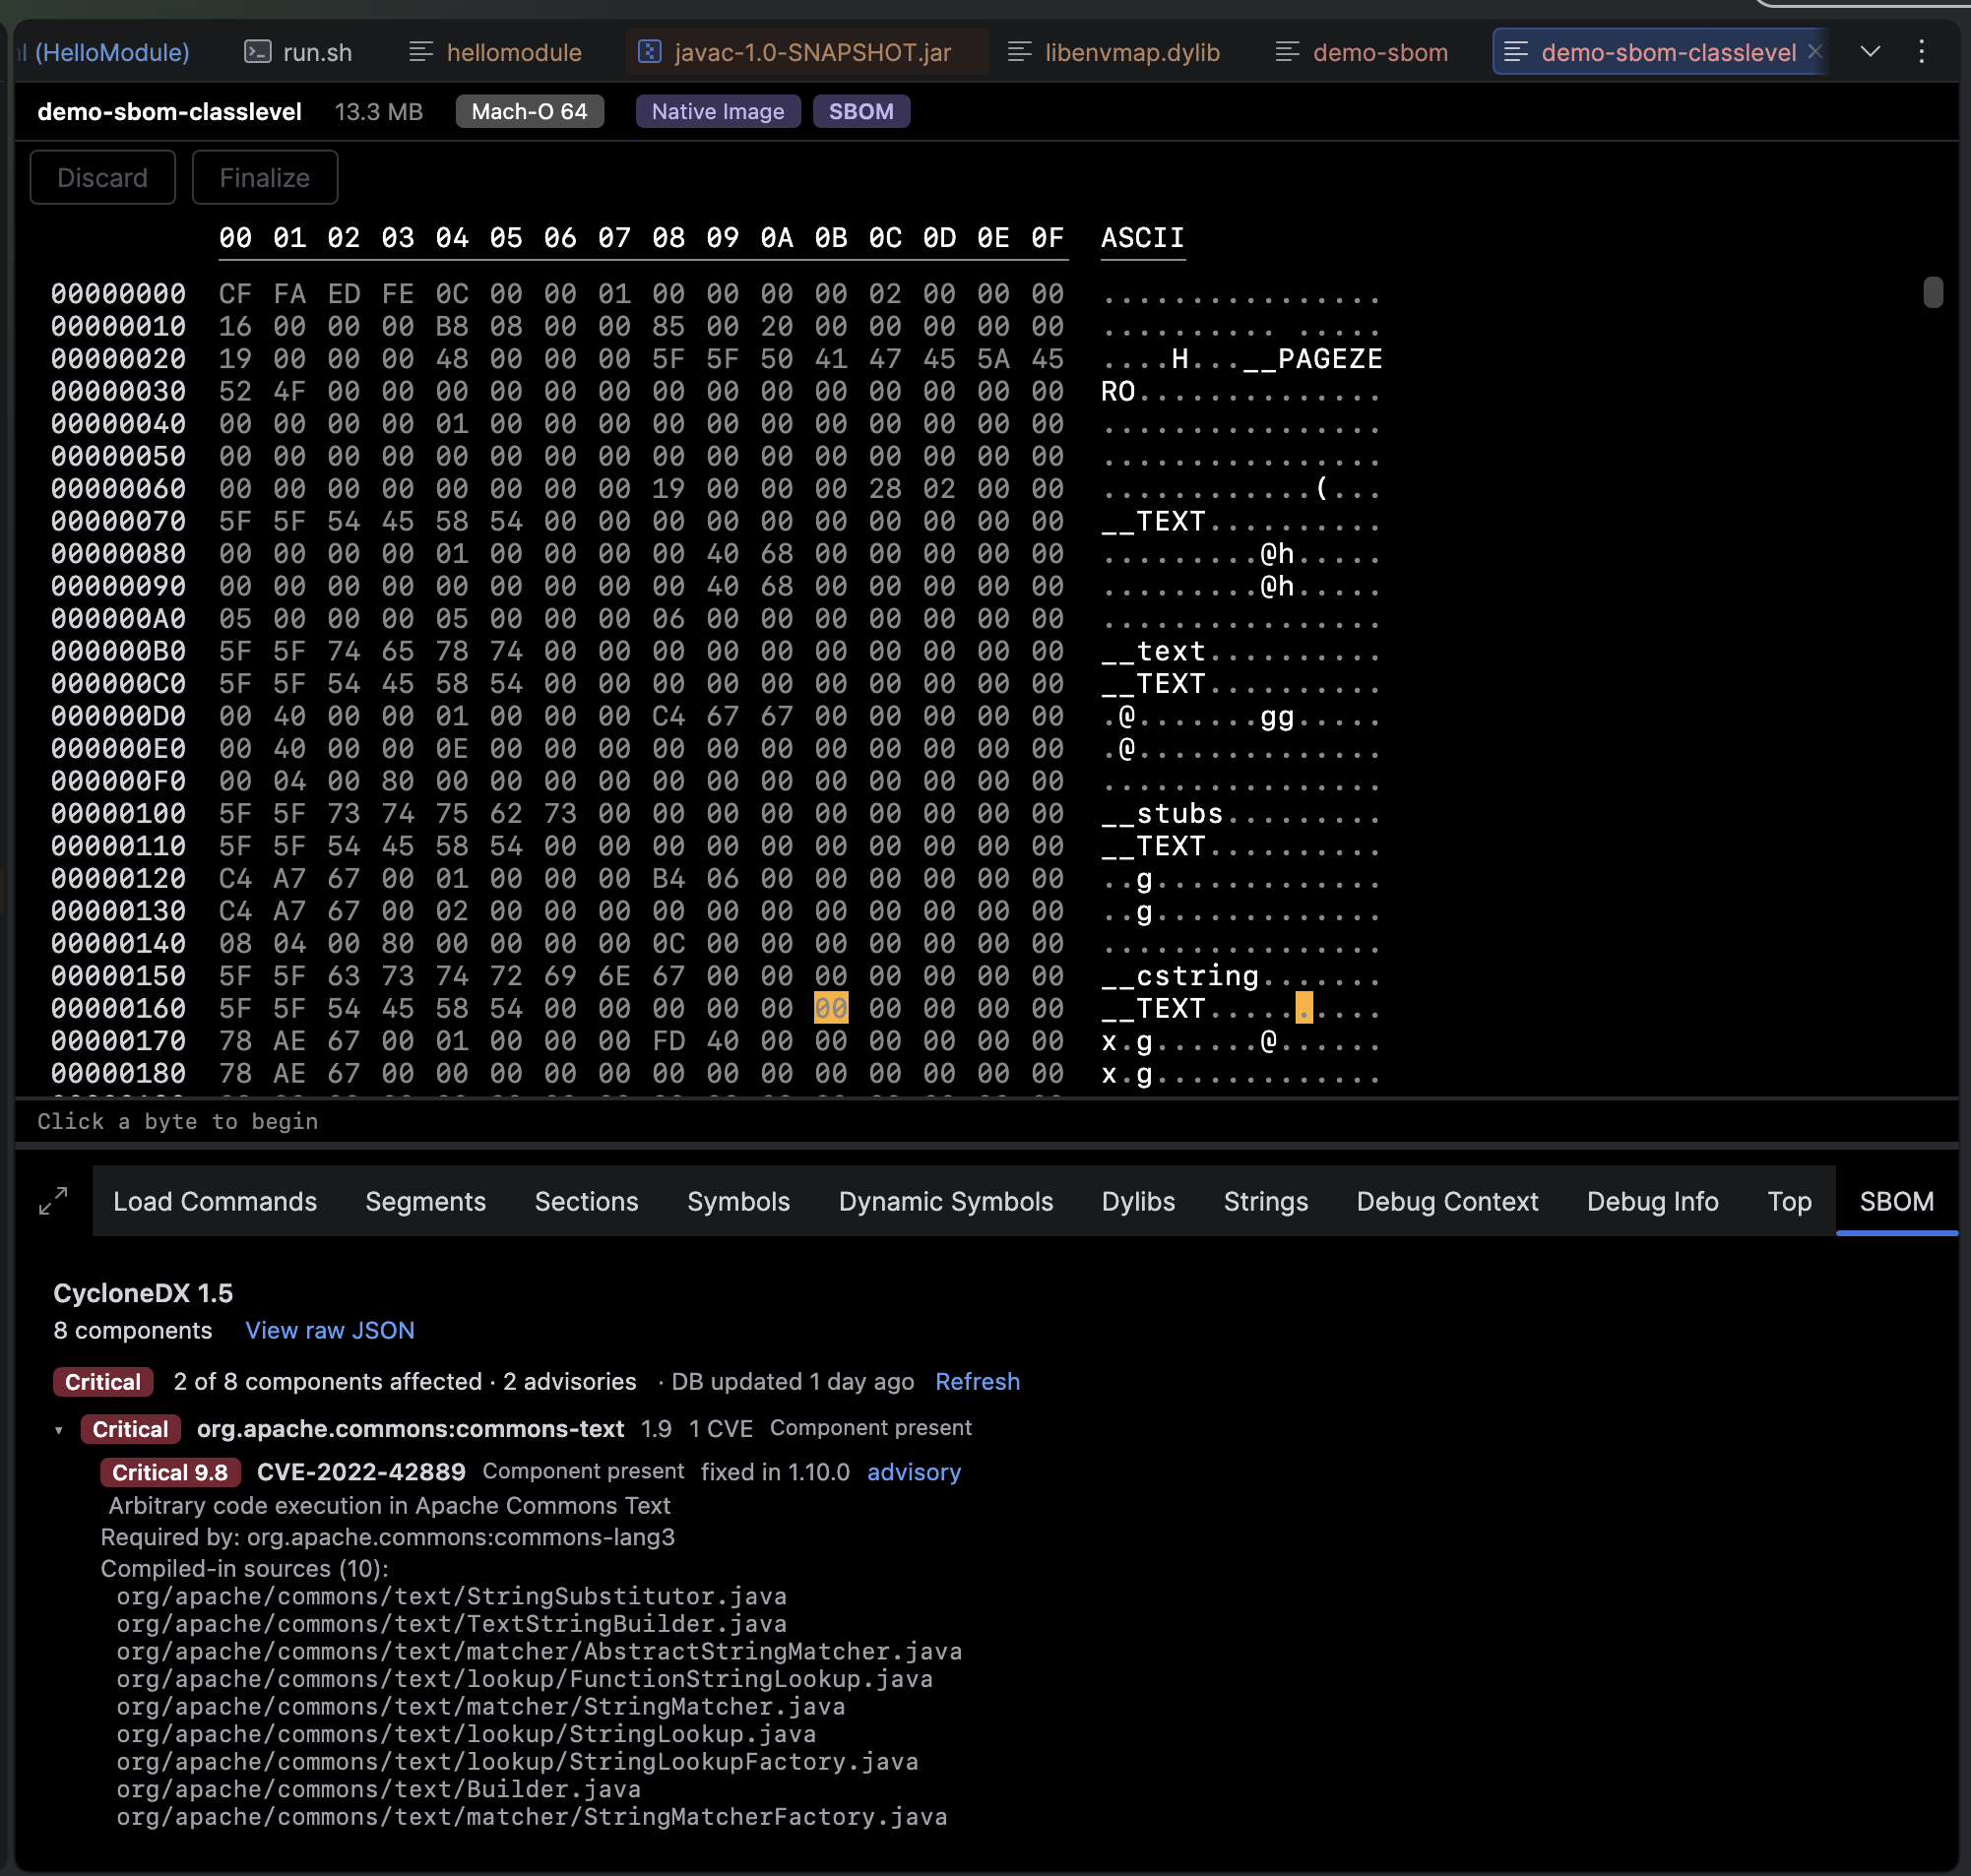Click the 0F column header
Viewport: 1971px width, 1876px height.
click(x=1047, y=238)
